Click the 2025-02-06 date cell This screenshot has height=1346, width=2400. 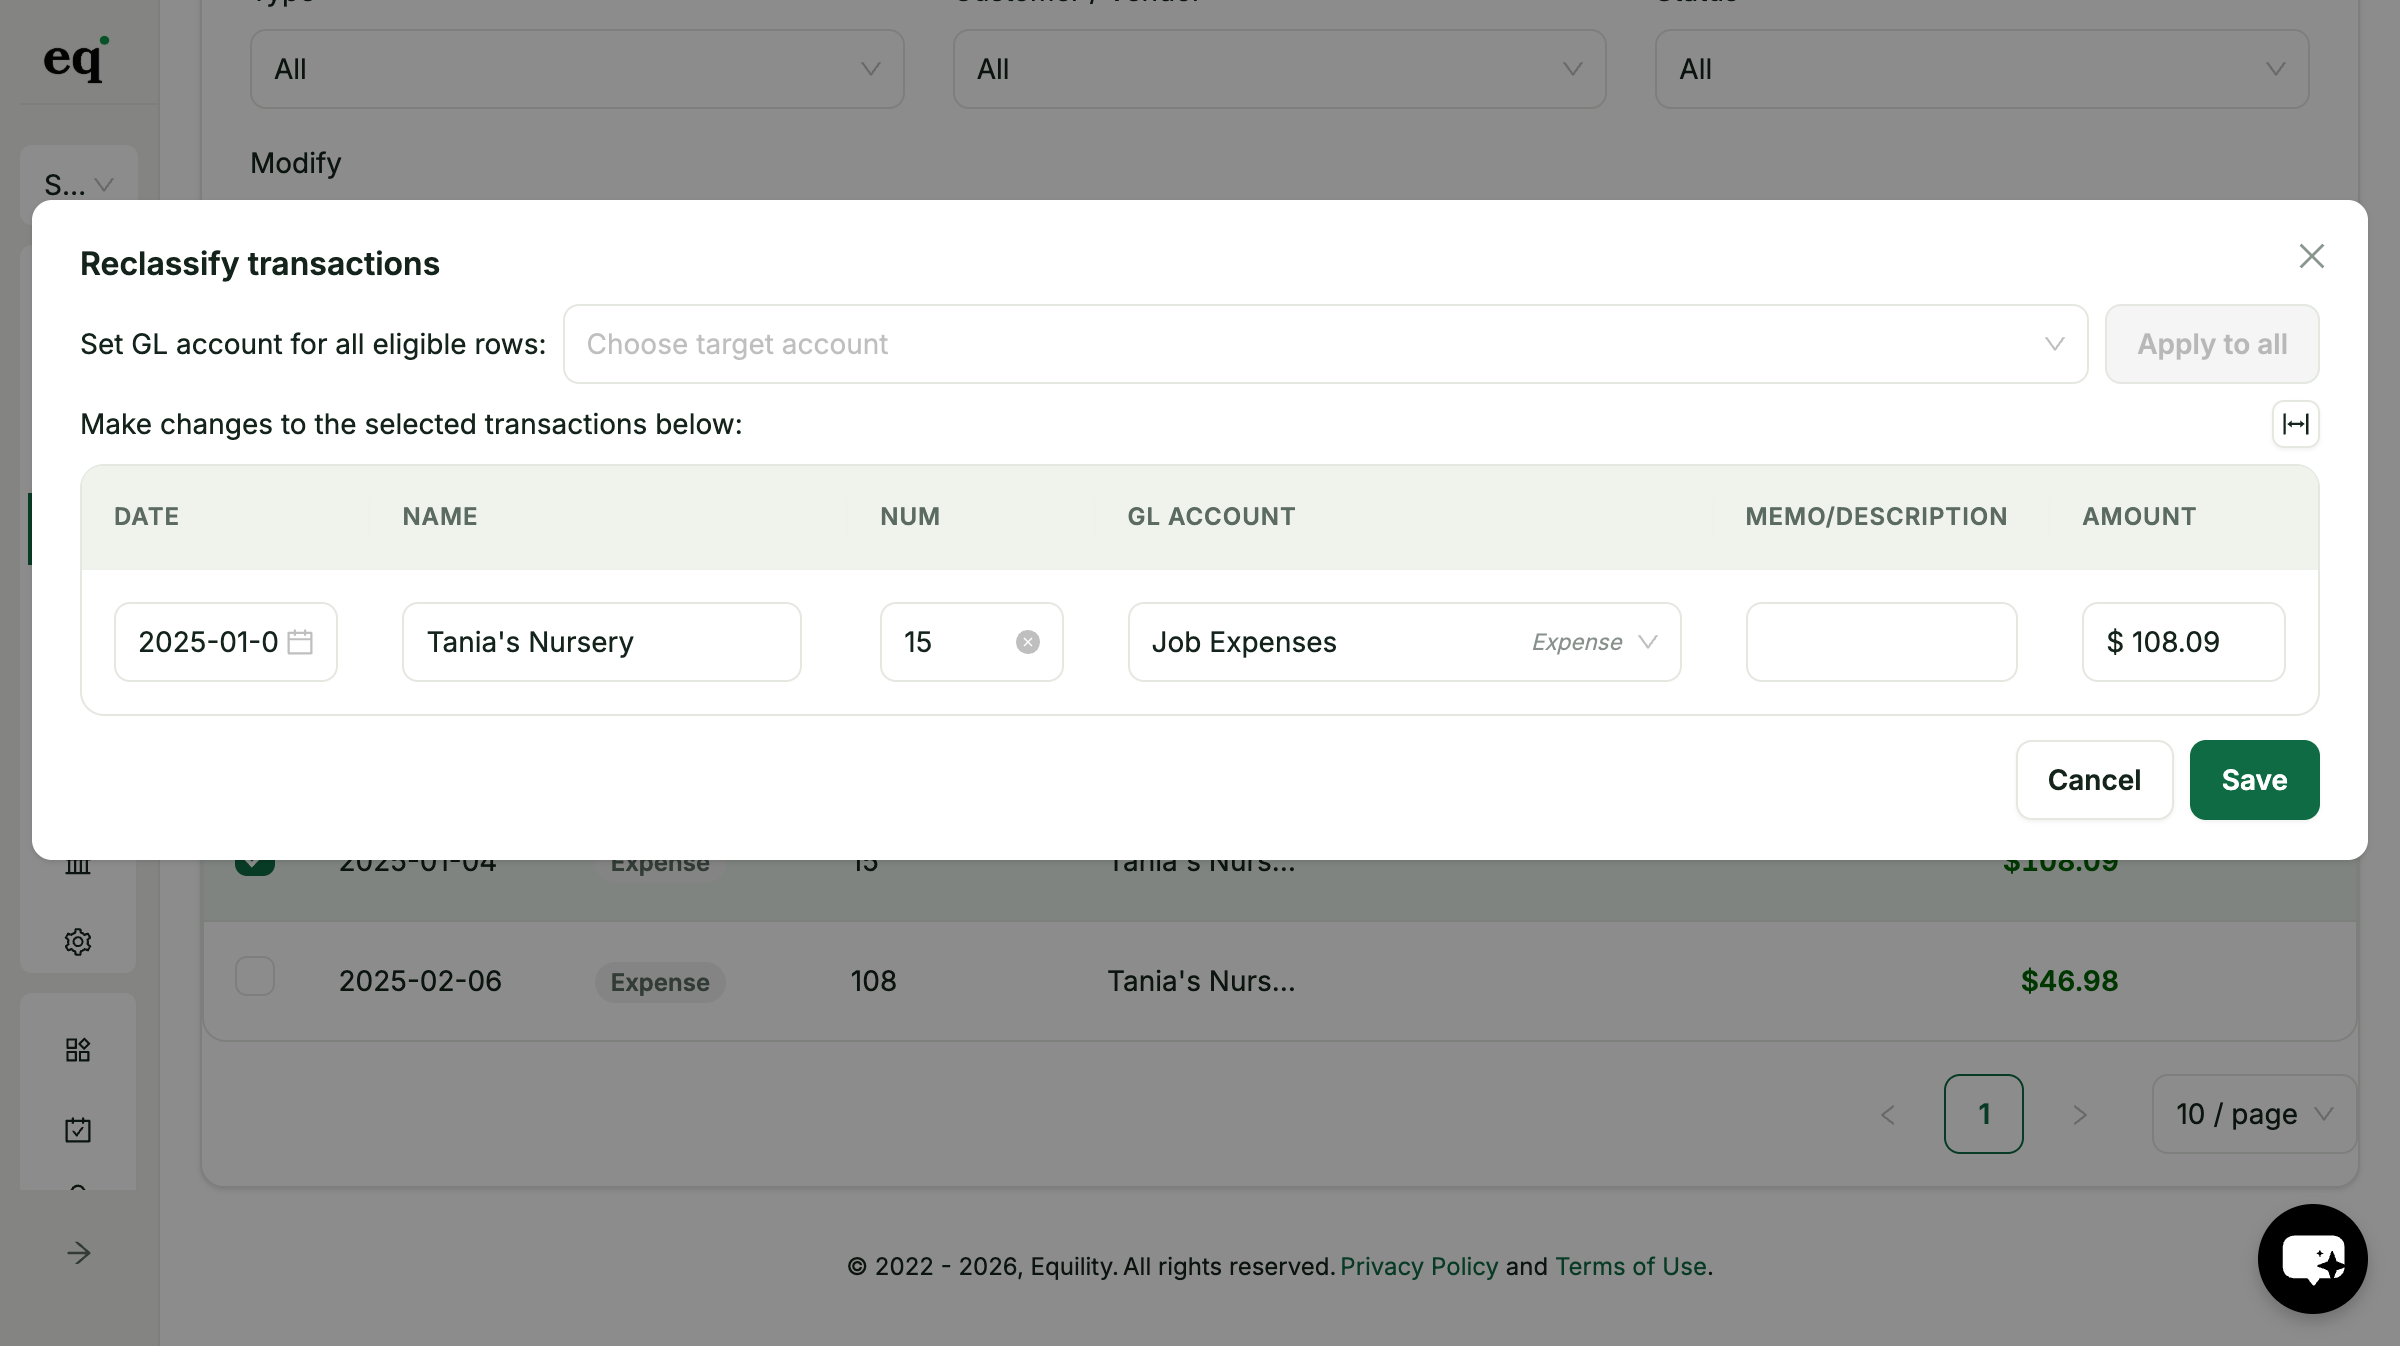[420, 981]
